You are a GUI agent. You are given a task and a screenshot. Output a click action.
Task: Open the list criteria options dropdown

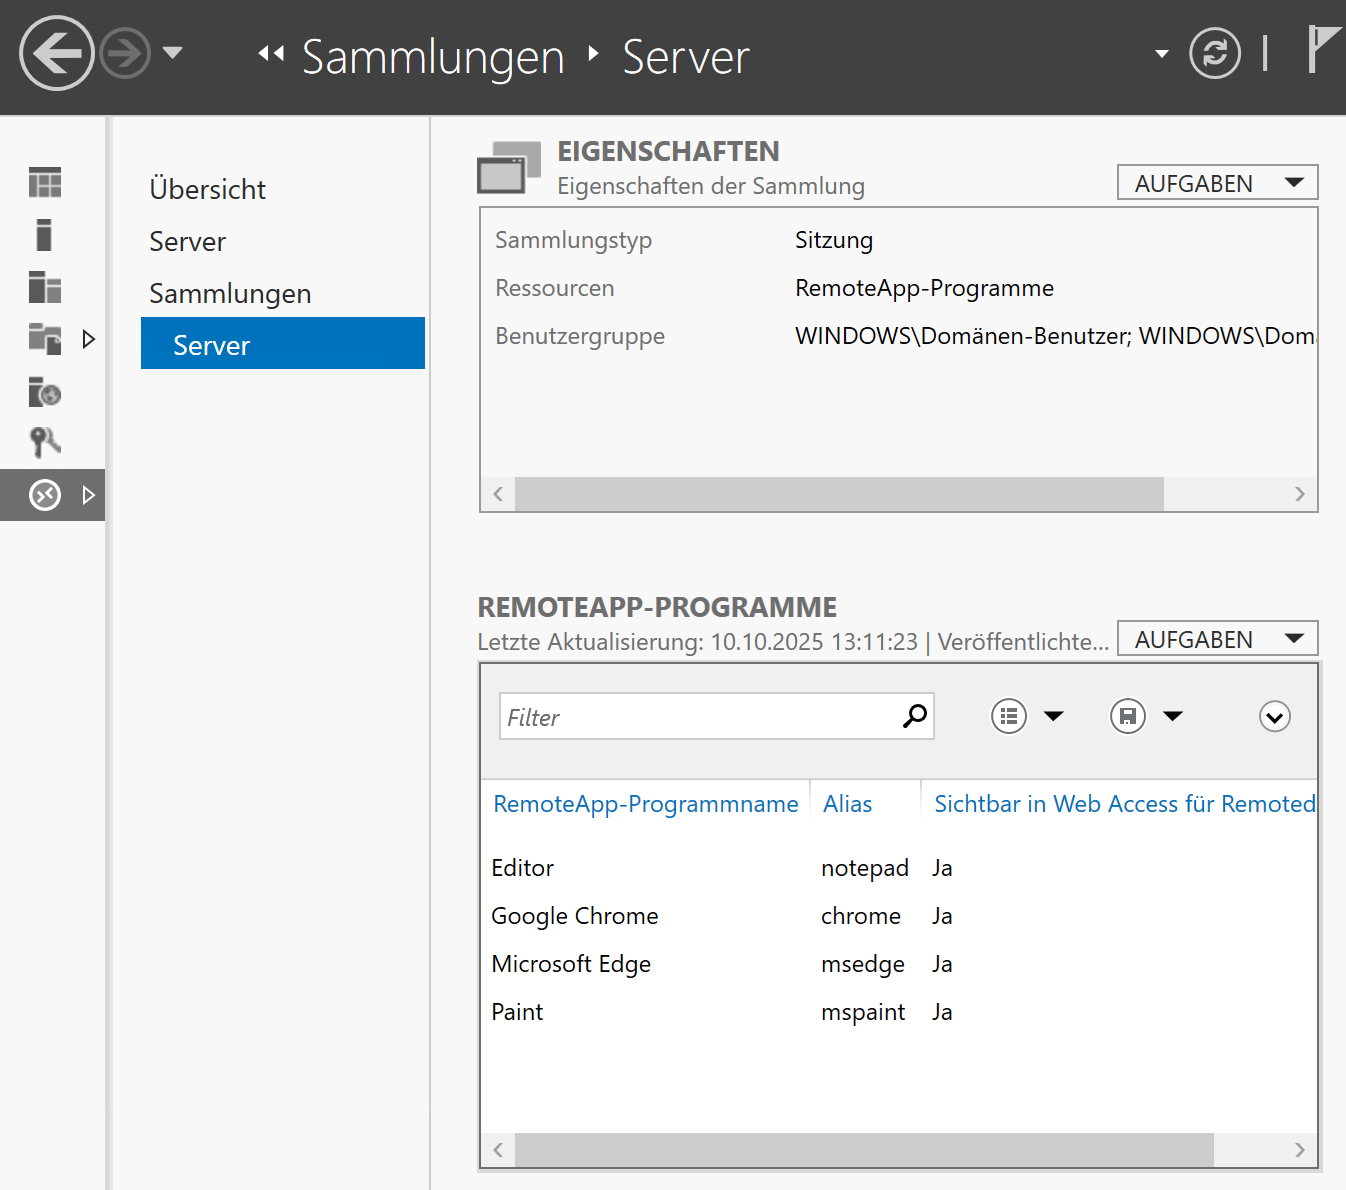(1026, 716)
